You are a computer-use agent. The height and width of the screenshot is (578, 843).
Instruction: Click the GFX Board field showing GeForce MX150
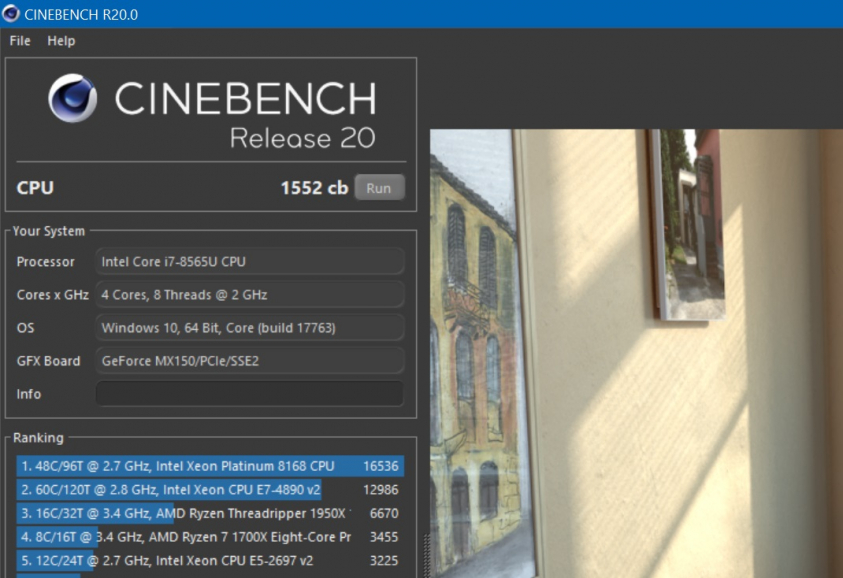pyautogui.click(x=250, y=360)
